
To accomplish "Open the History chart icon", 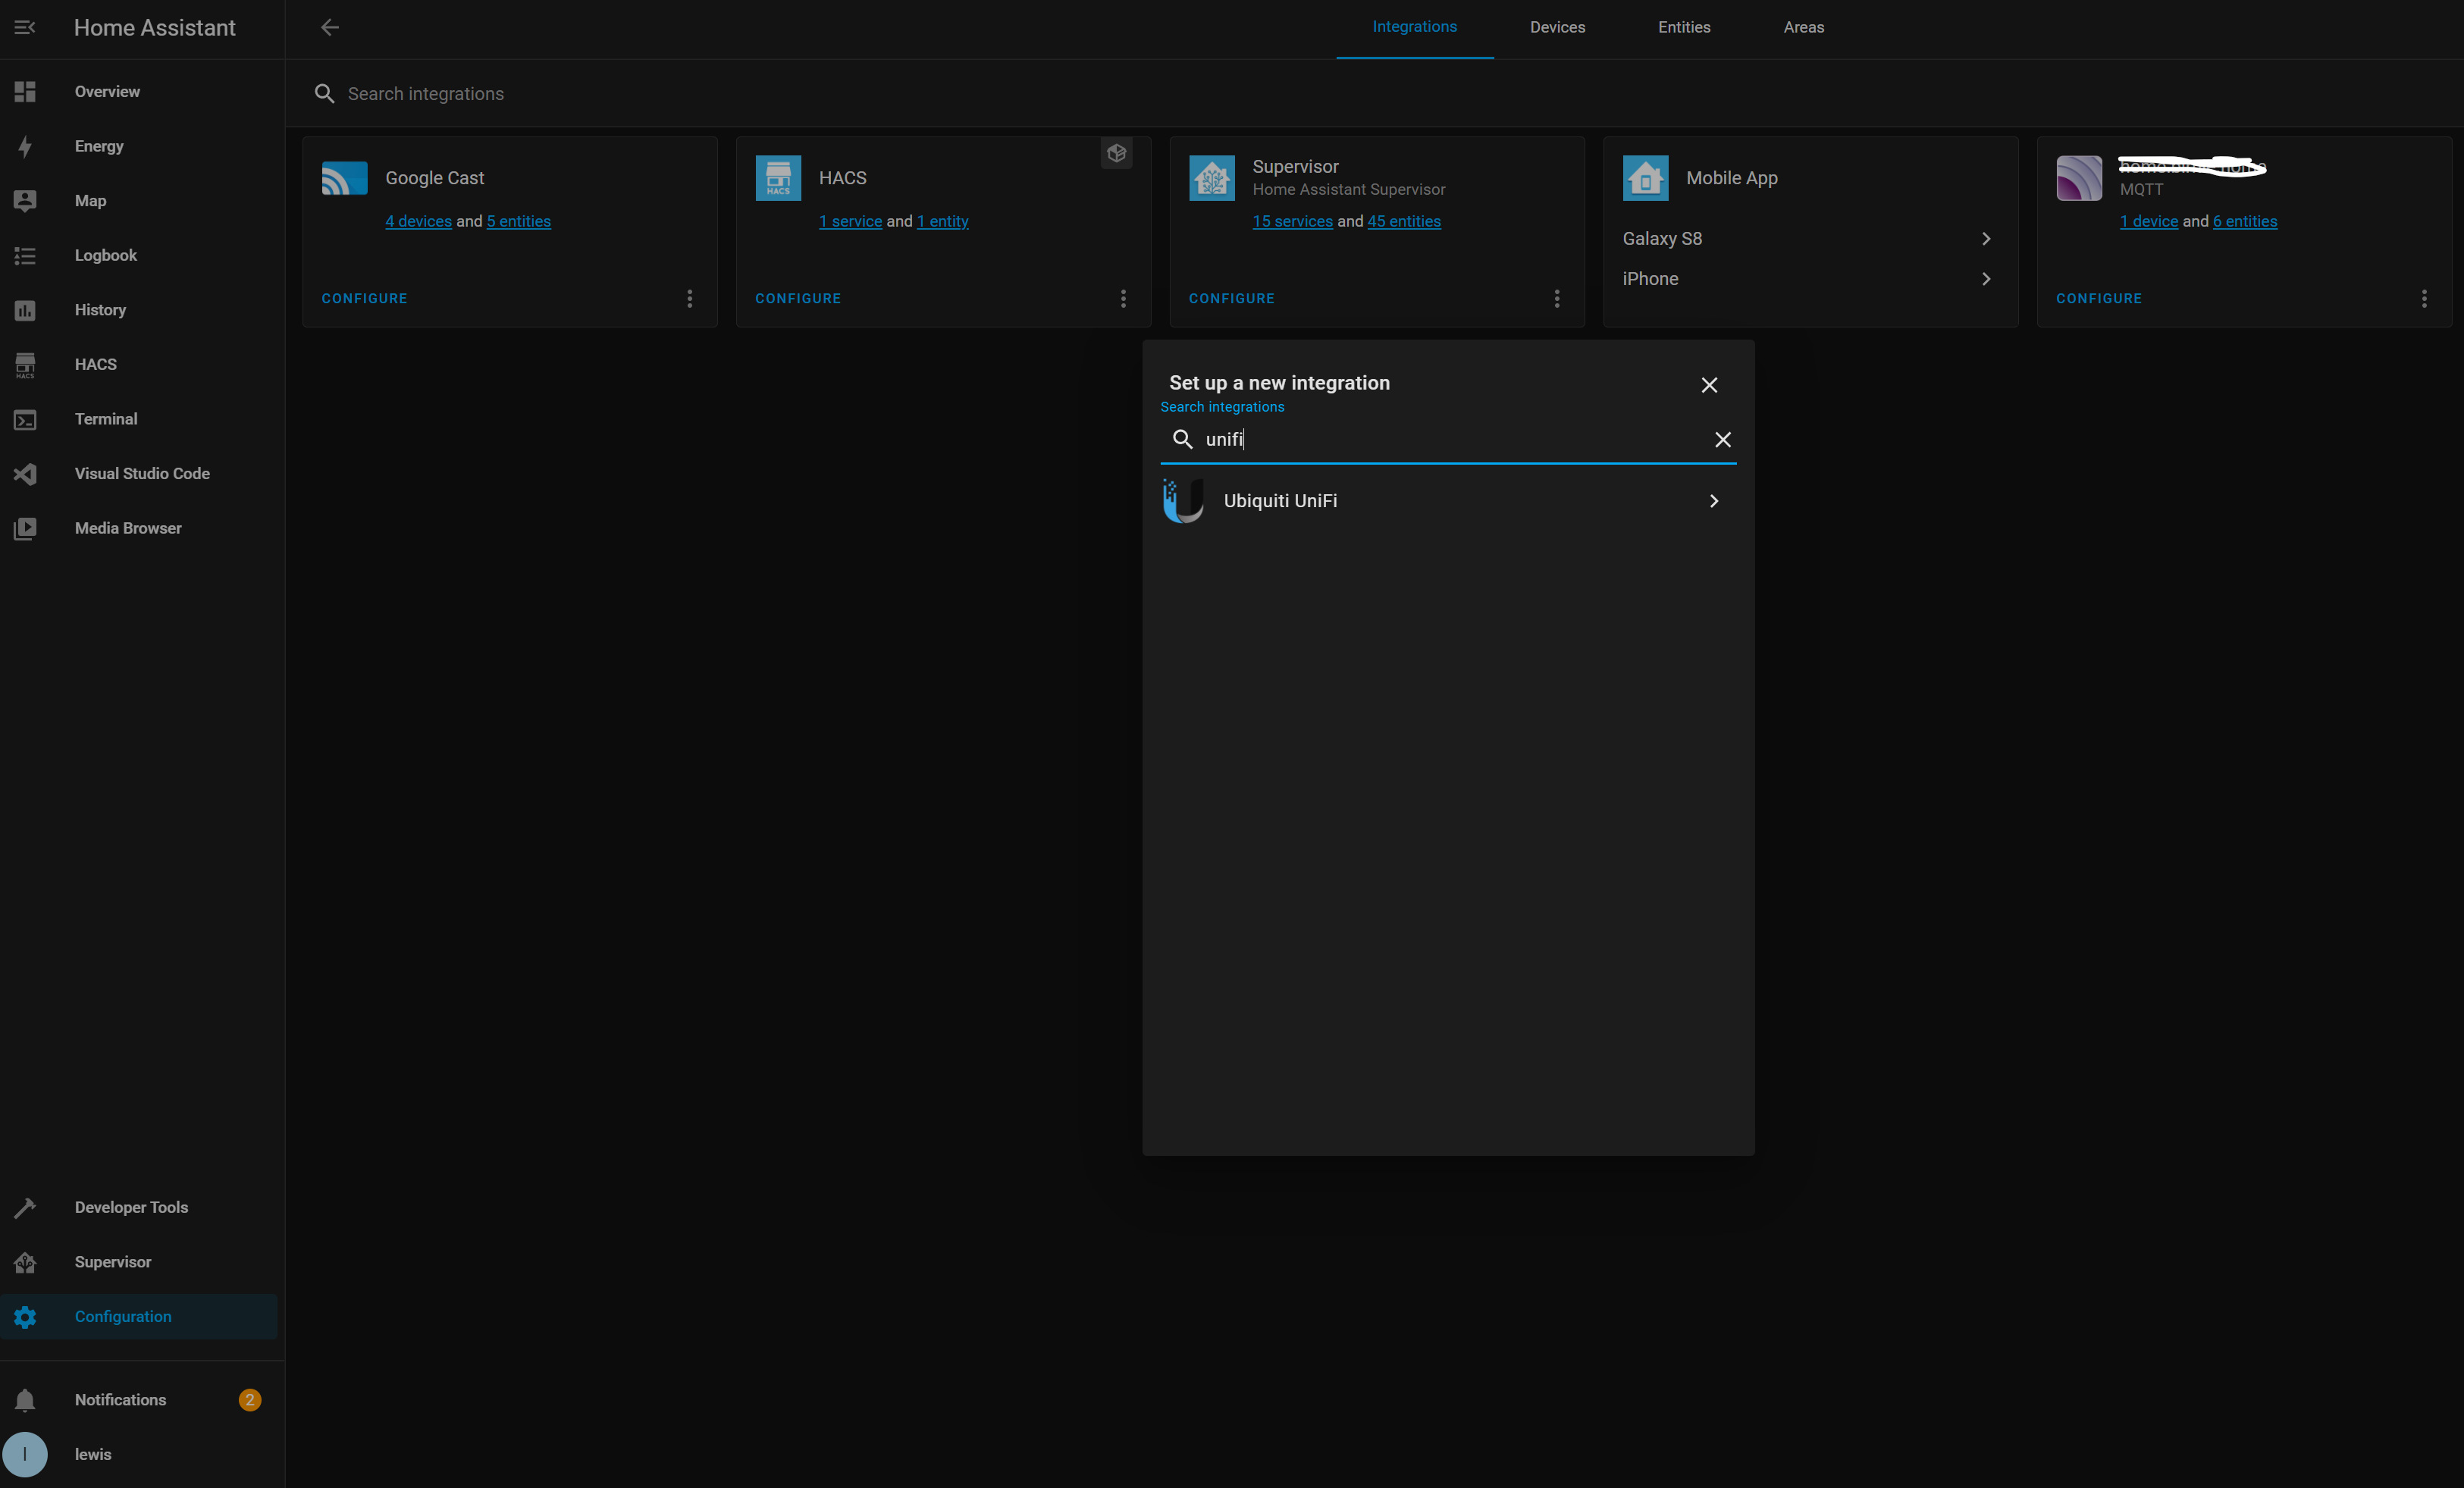I will click(25, 310).
